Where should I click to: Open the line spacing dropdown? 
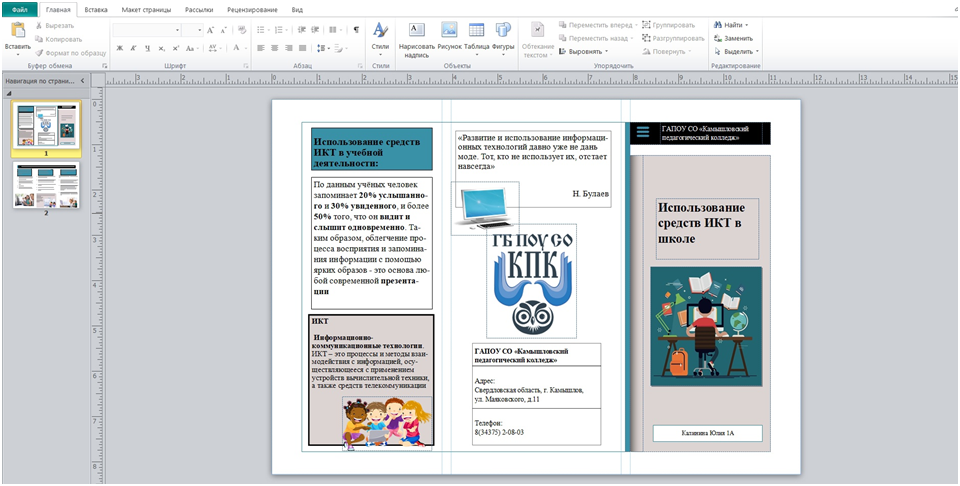click(x=323, y=48)
